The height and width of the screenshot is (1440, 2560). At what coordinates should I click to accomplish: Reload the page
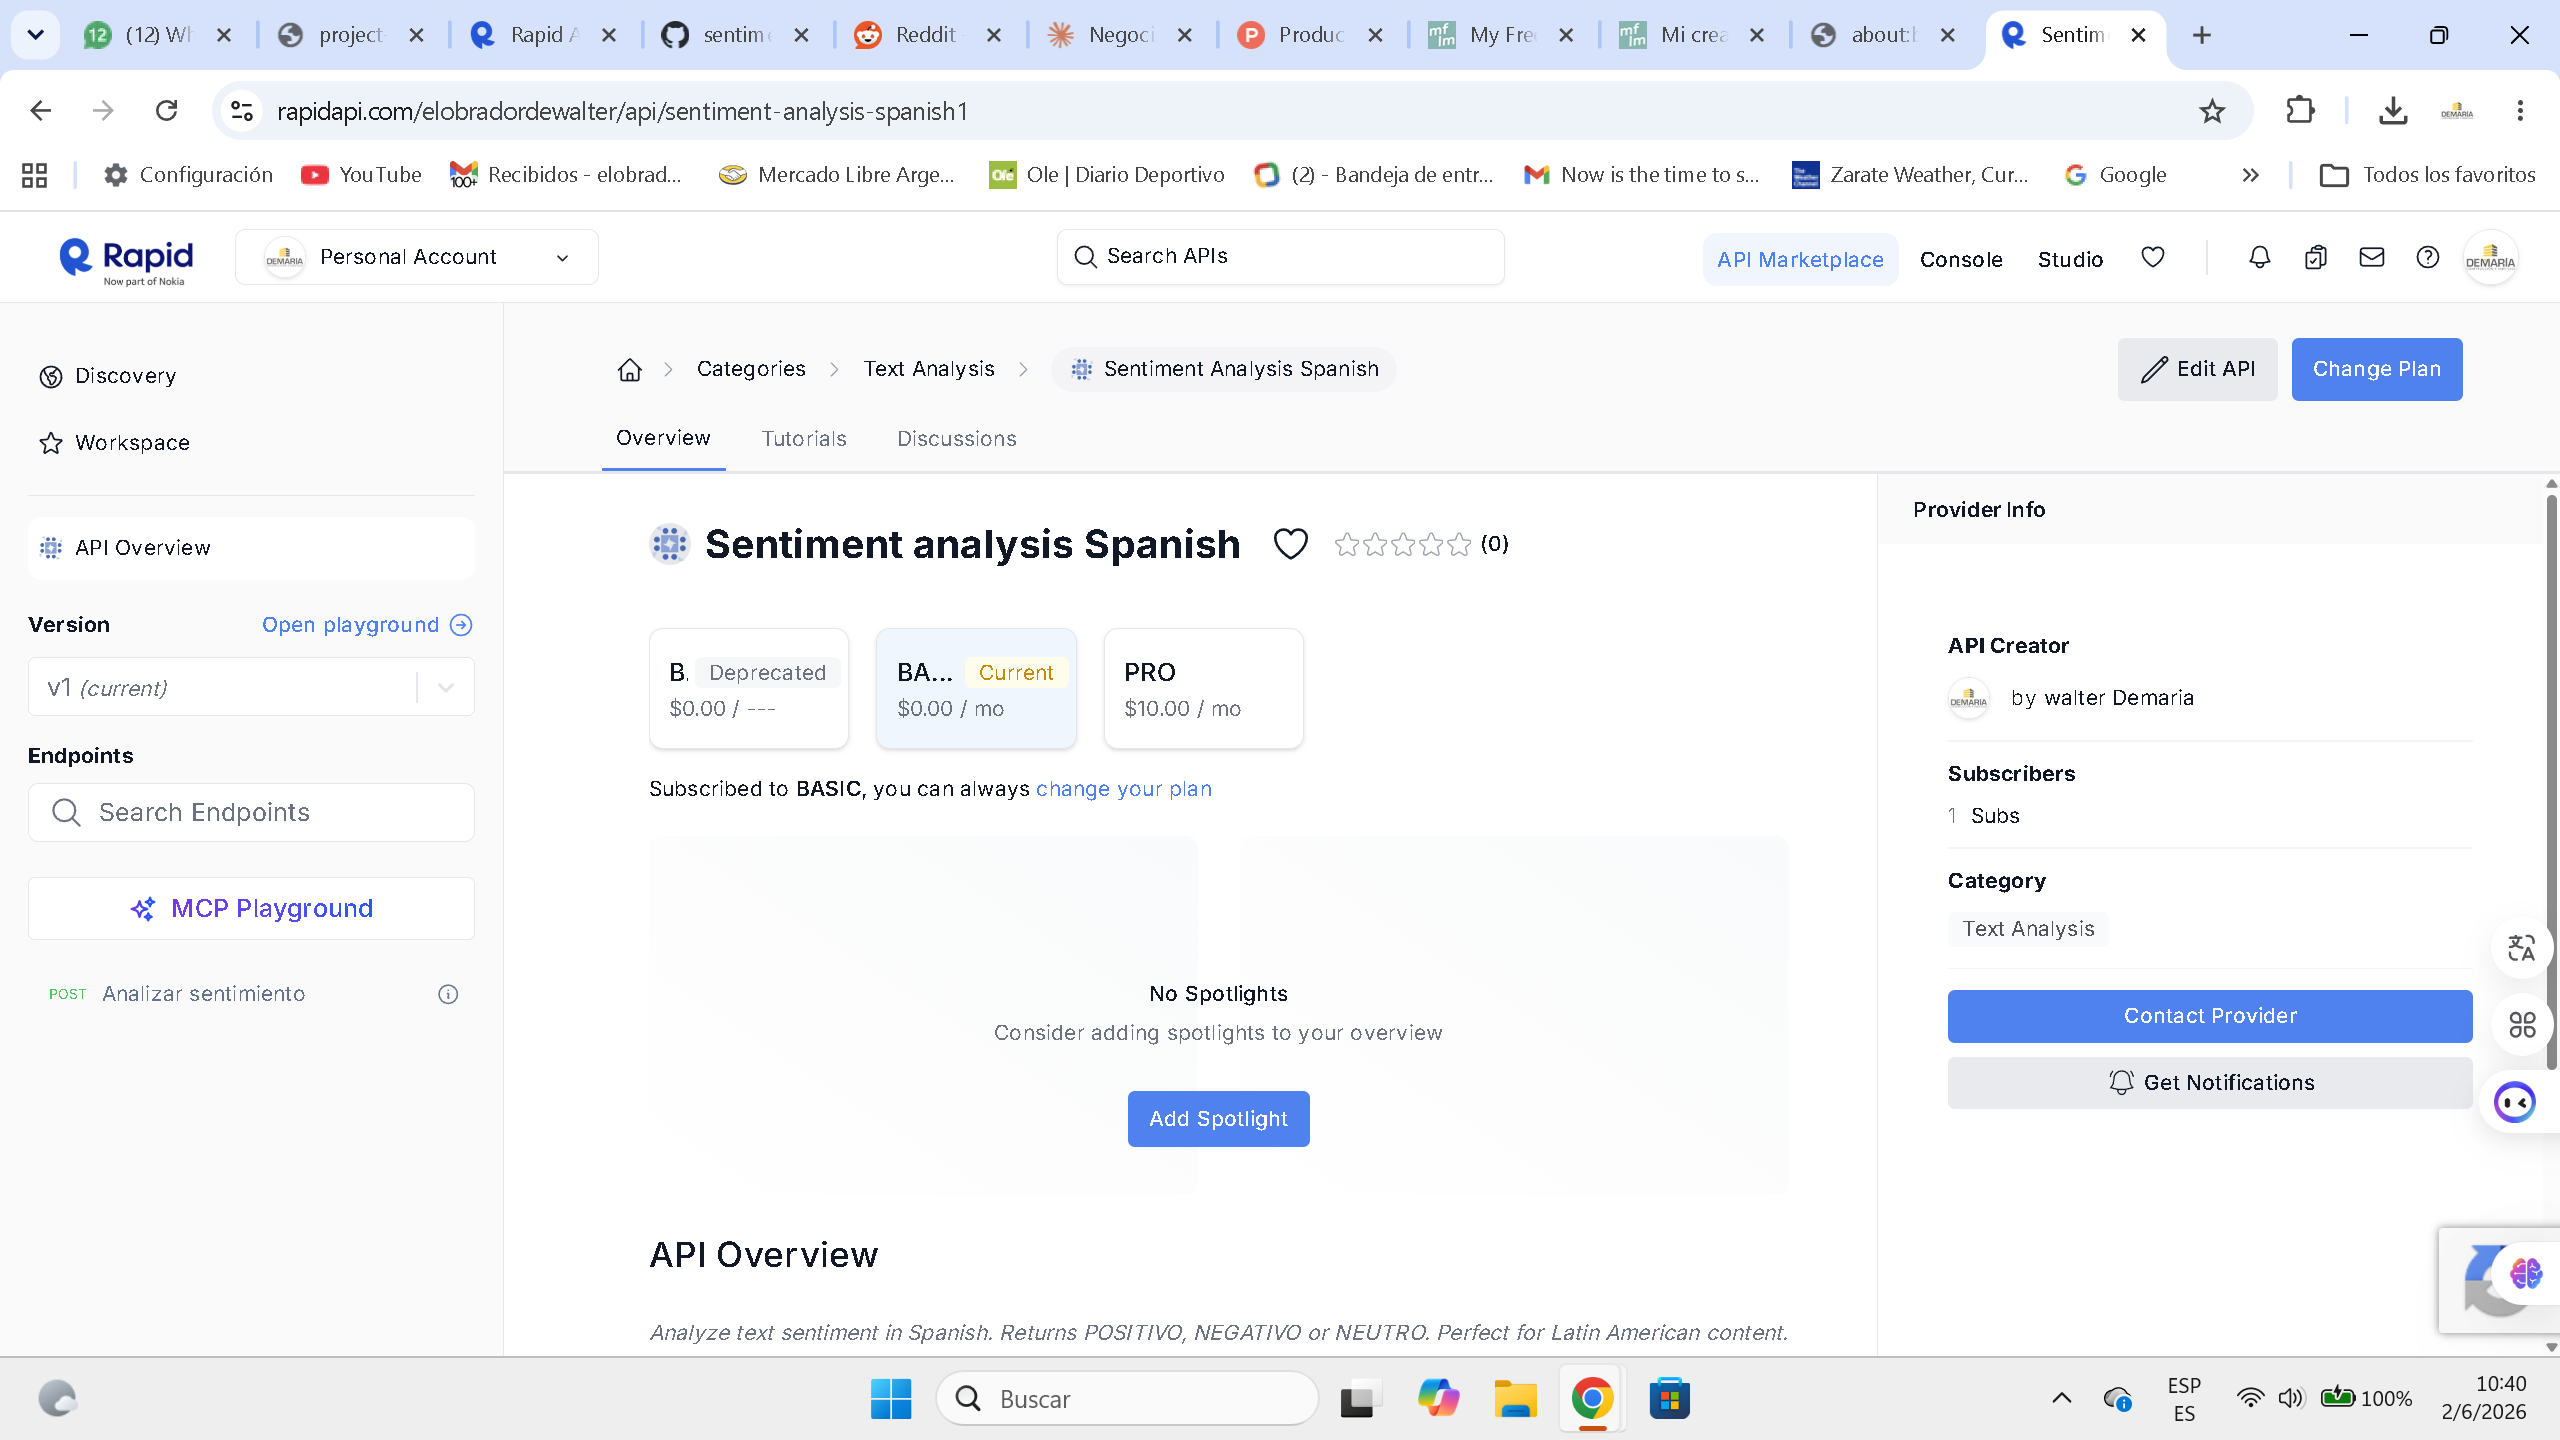point(167,110)
